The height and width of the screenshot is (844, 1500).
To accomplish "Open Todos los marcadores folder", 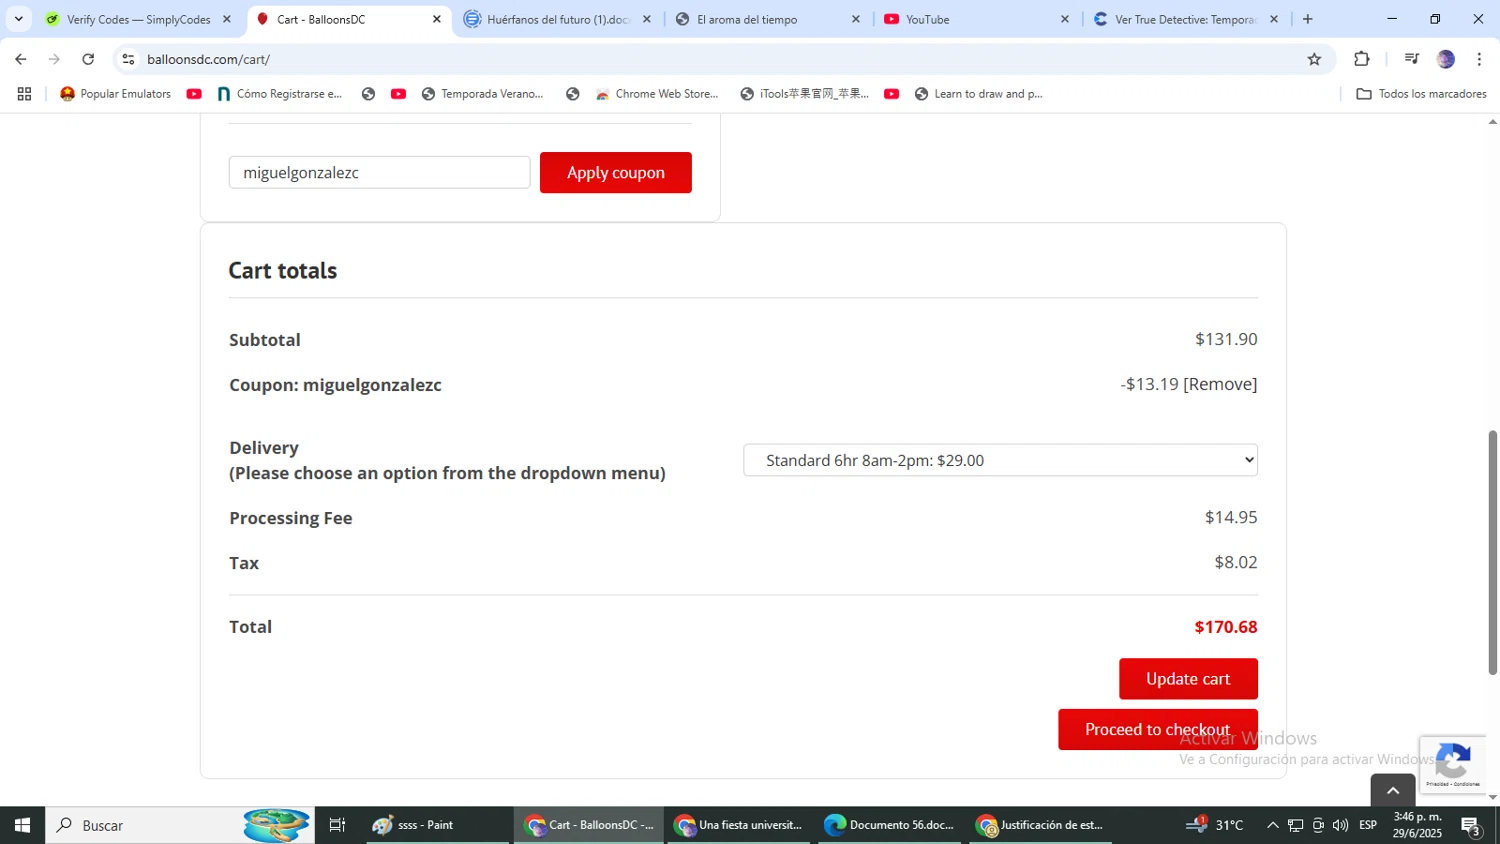I will click(1421, 94).
